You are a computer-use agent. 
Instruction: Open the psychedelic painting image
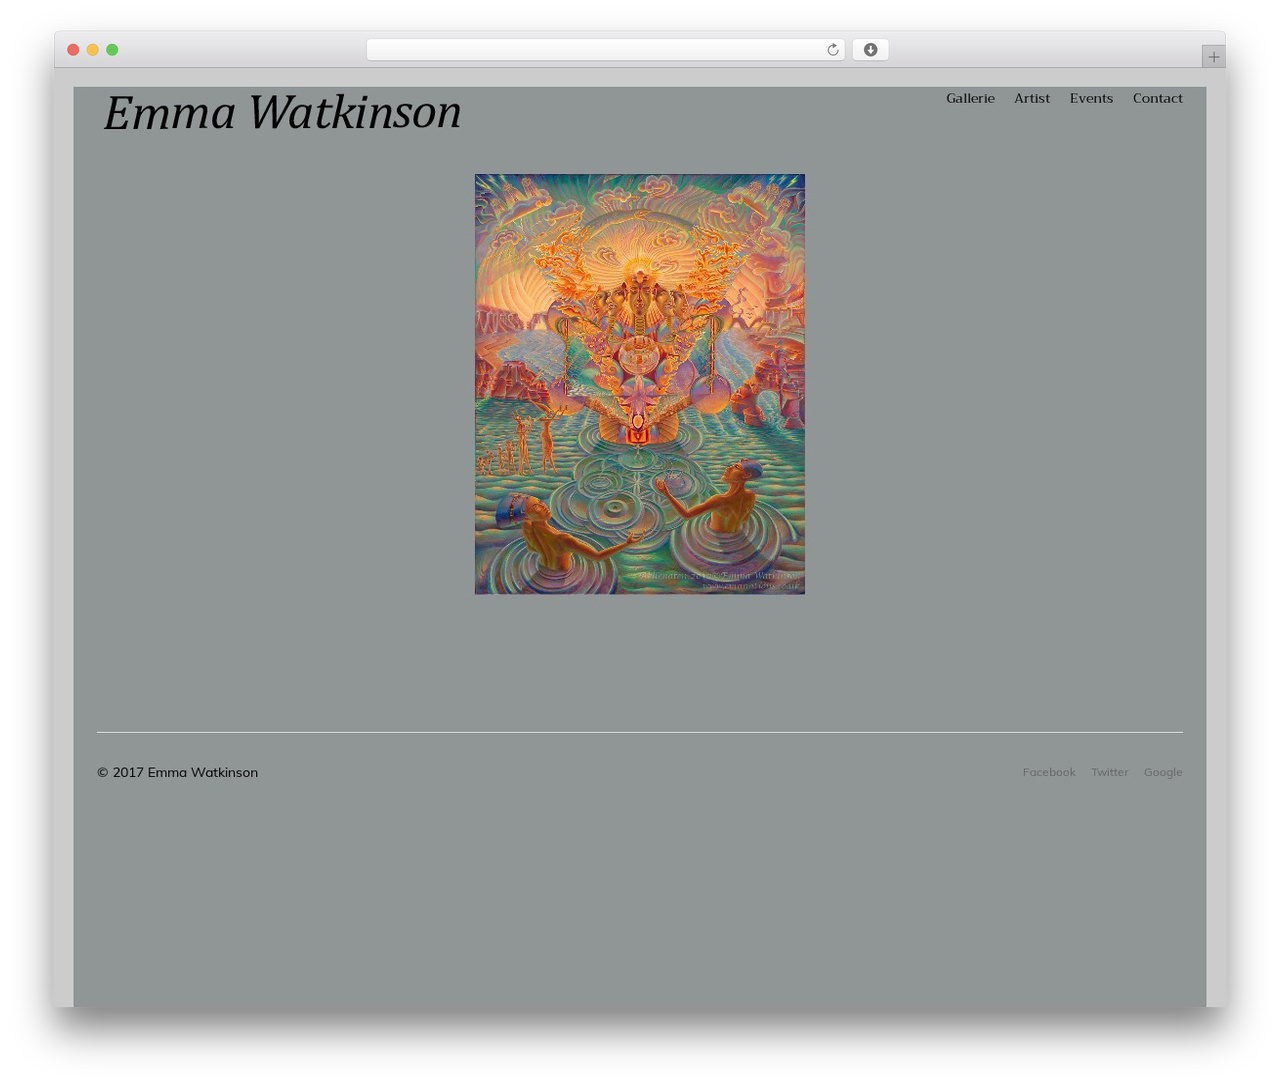pos(640,384)
